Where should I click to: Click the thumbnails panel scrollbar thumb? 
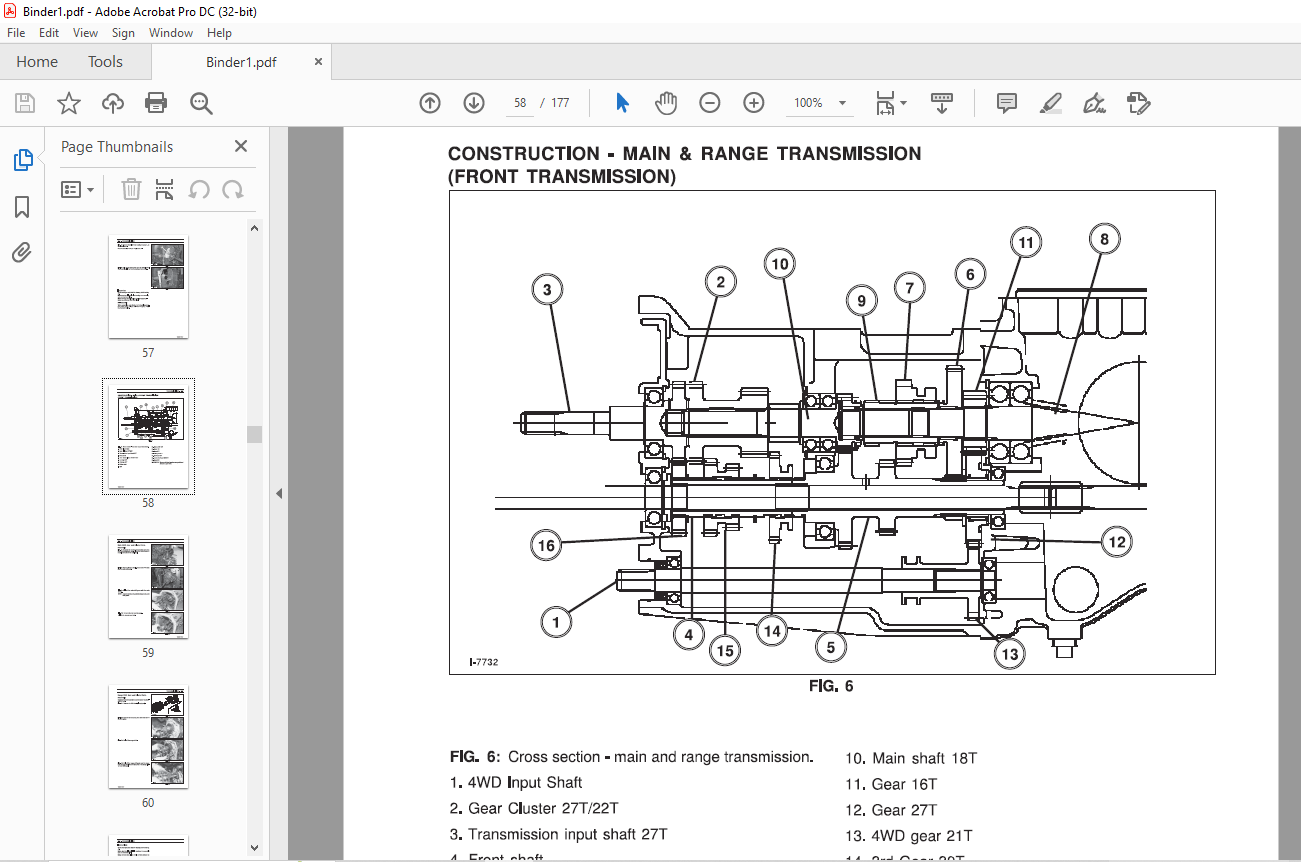coord(254,434)
